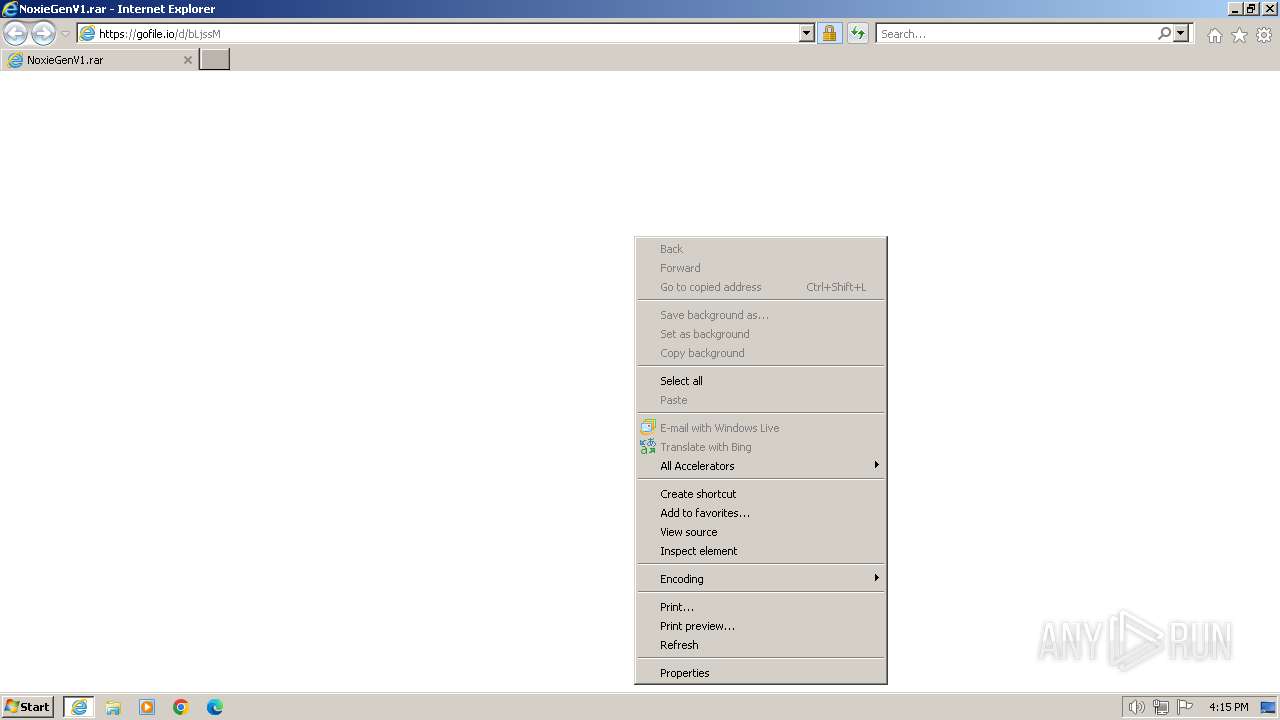Click the Search box field
The width and height of the screenshot is (1280, 720).
(x=1016, y=33)
